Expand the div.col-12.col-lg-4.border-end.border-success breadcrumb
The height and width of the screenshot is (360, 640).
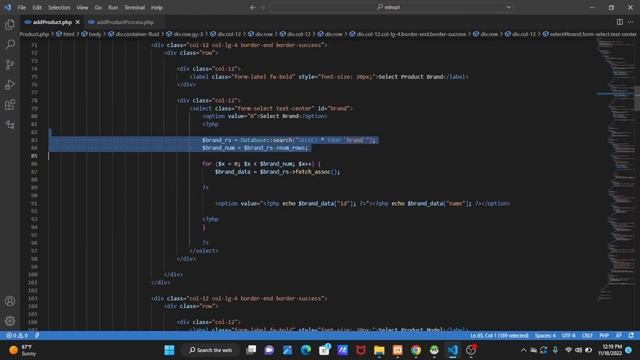point(411,34)
